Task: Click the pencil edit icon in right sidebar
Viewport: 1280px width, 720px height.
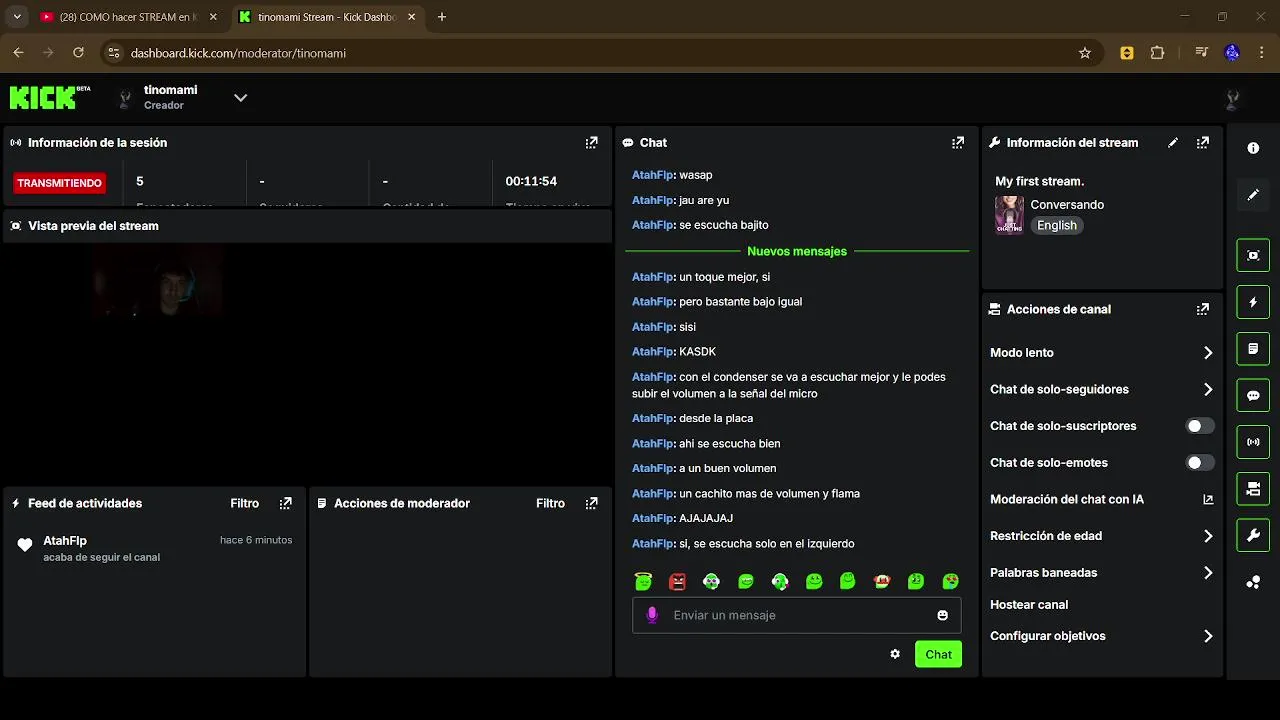Action: coord(1253,195)
